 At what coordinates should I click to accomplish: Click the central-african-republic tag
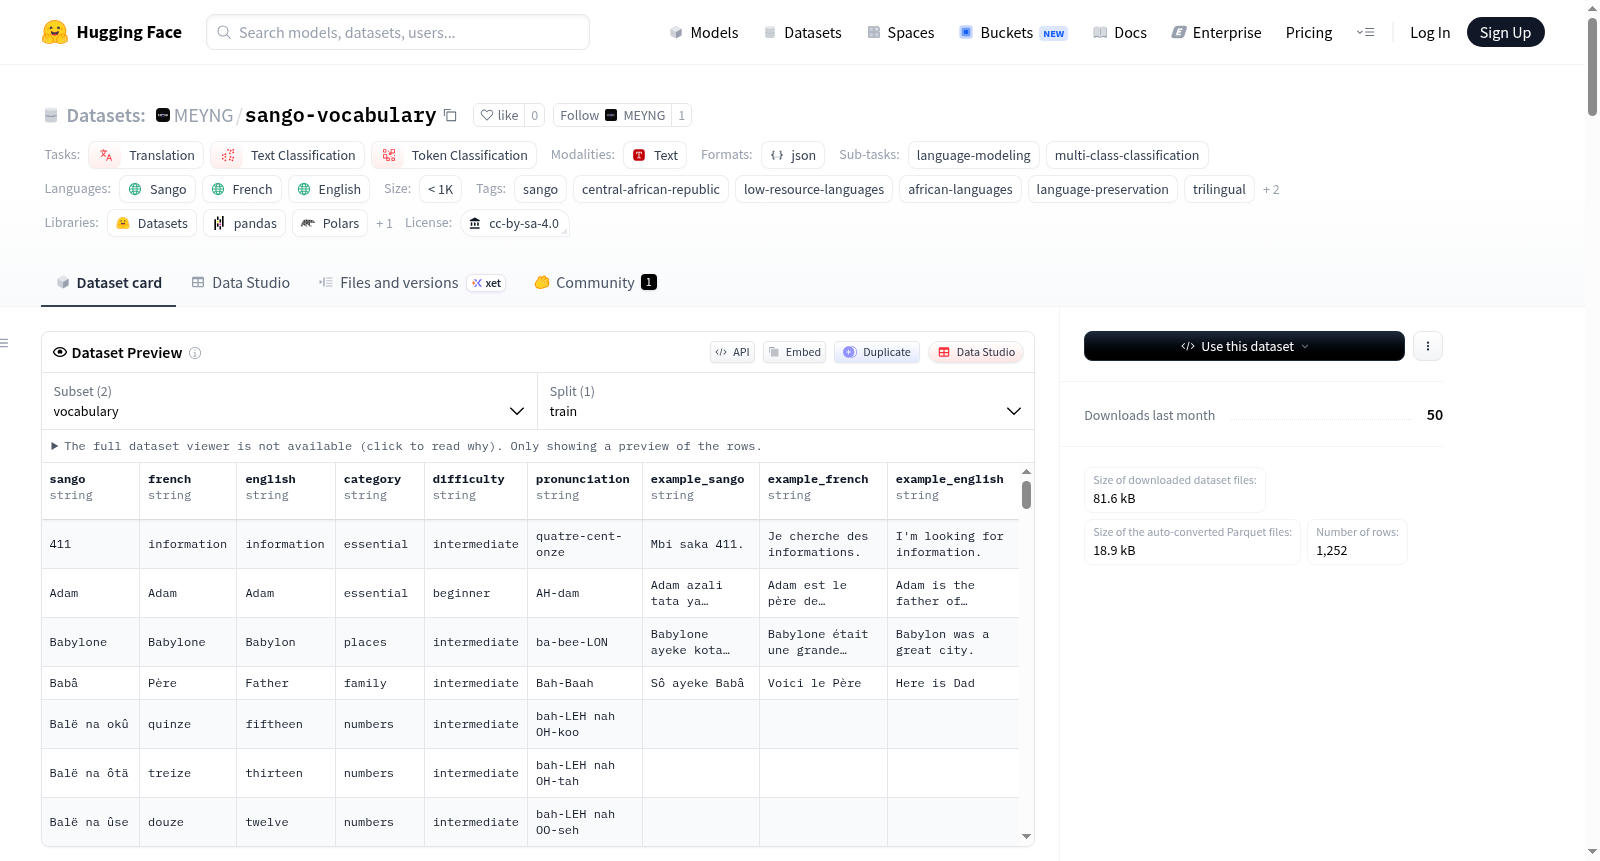click(651, 189)
